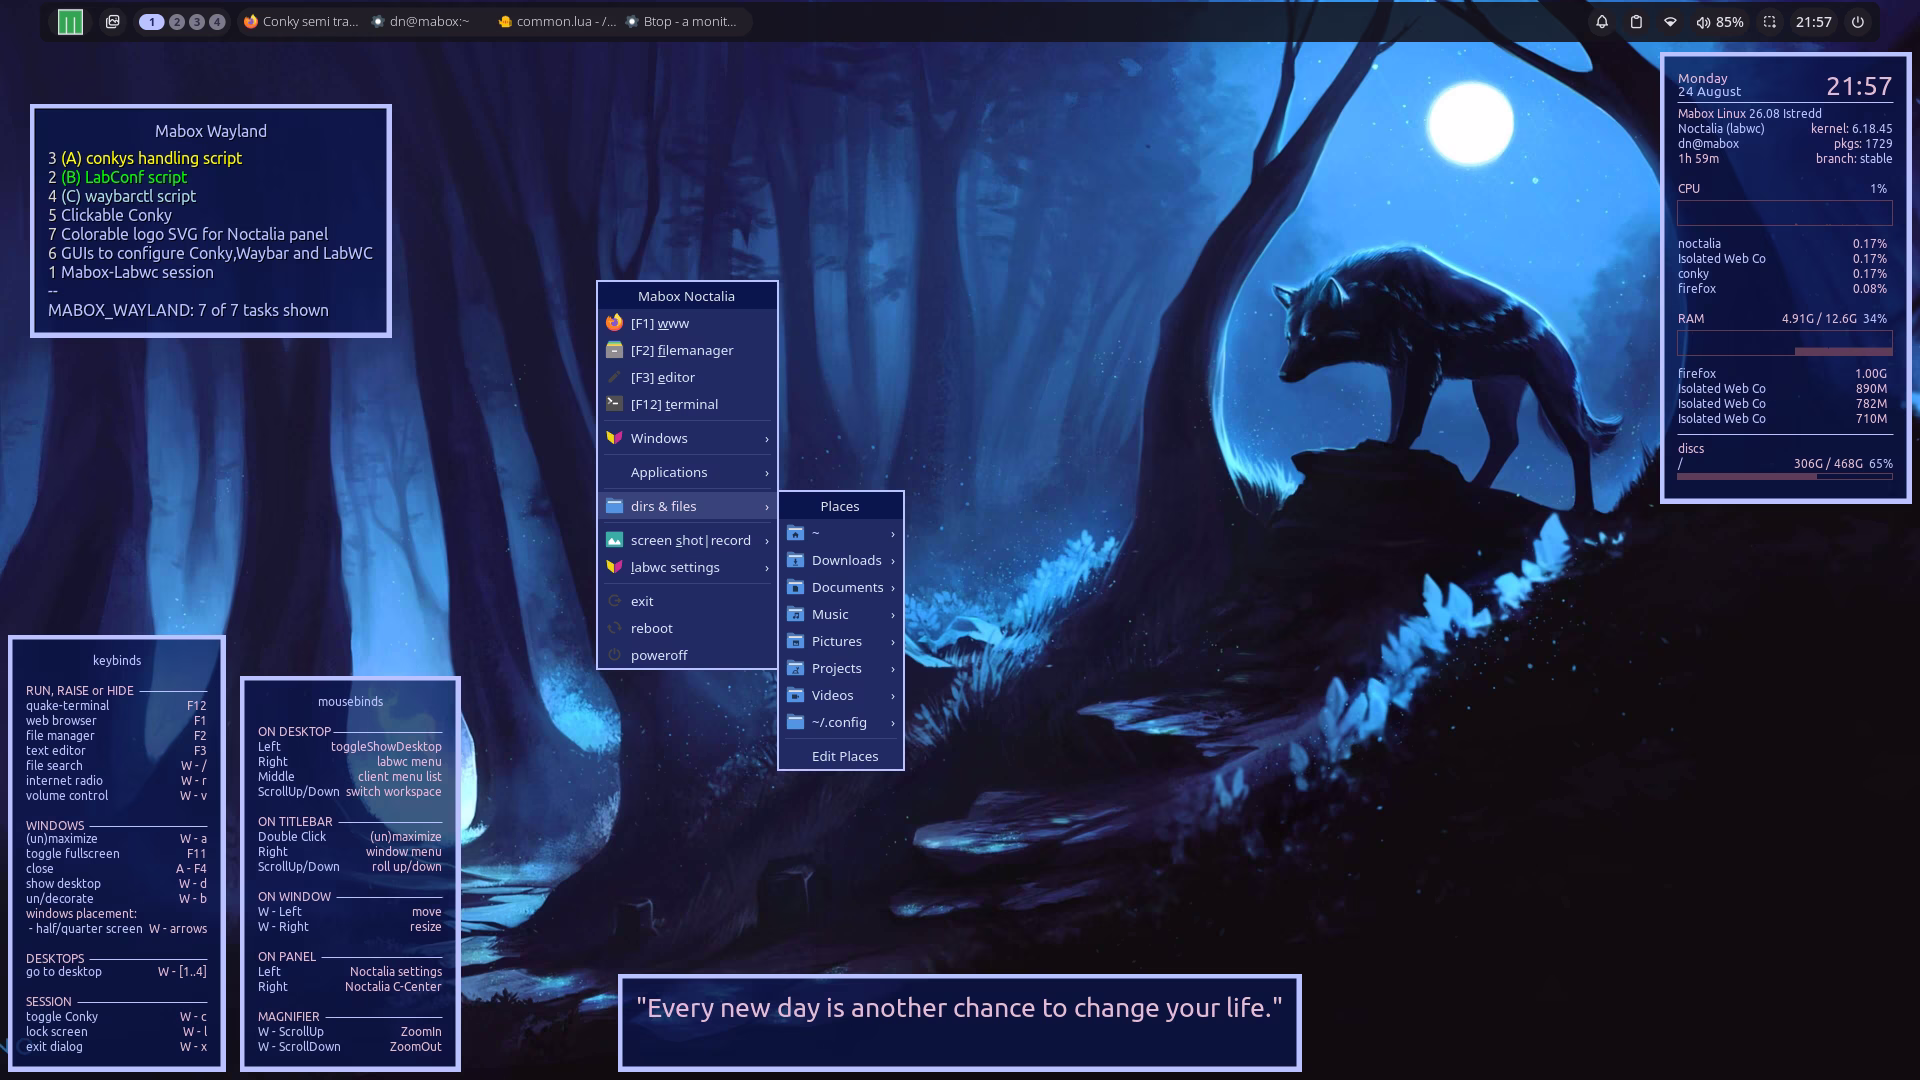Open the [F2] filemanager icon in the menu
The width and height of the screenshot is (1920, 1080).
[614, 350]
